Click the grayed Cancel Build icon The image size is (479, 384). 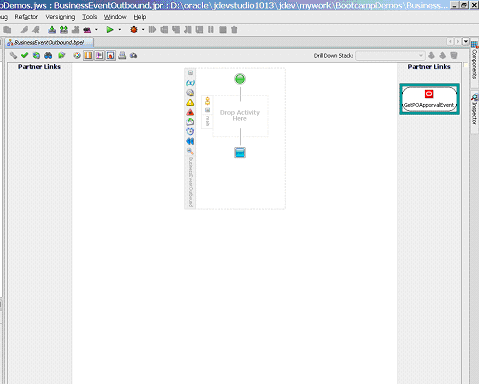tap(75, 30)
